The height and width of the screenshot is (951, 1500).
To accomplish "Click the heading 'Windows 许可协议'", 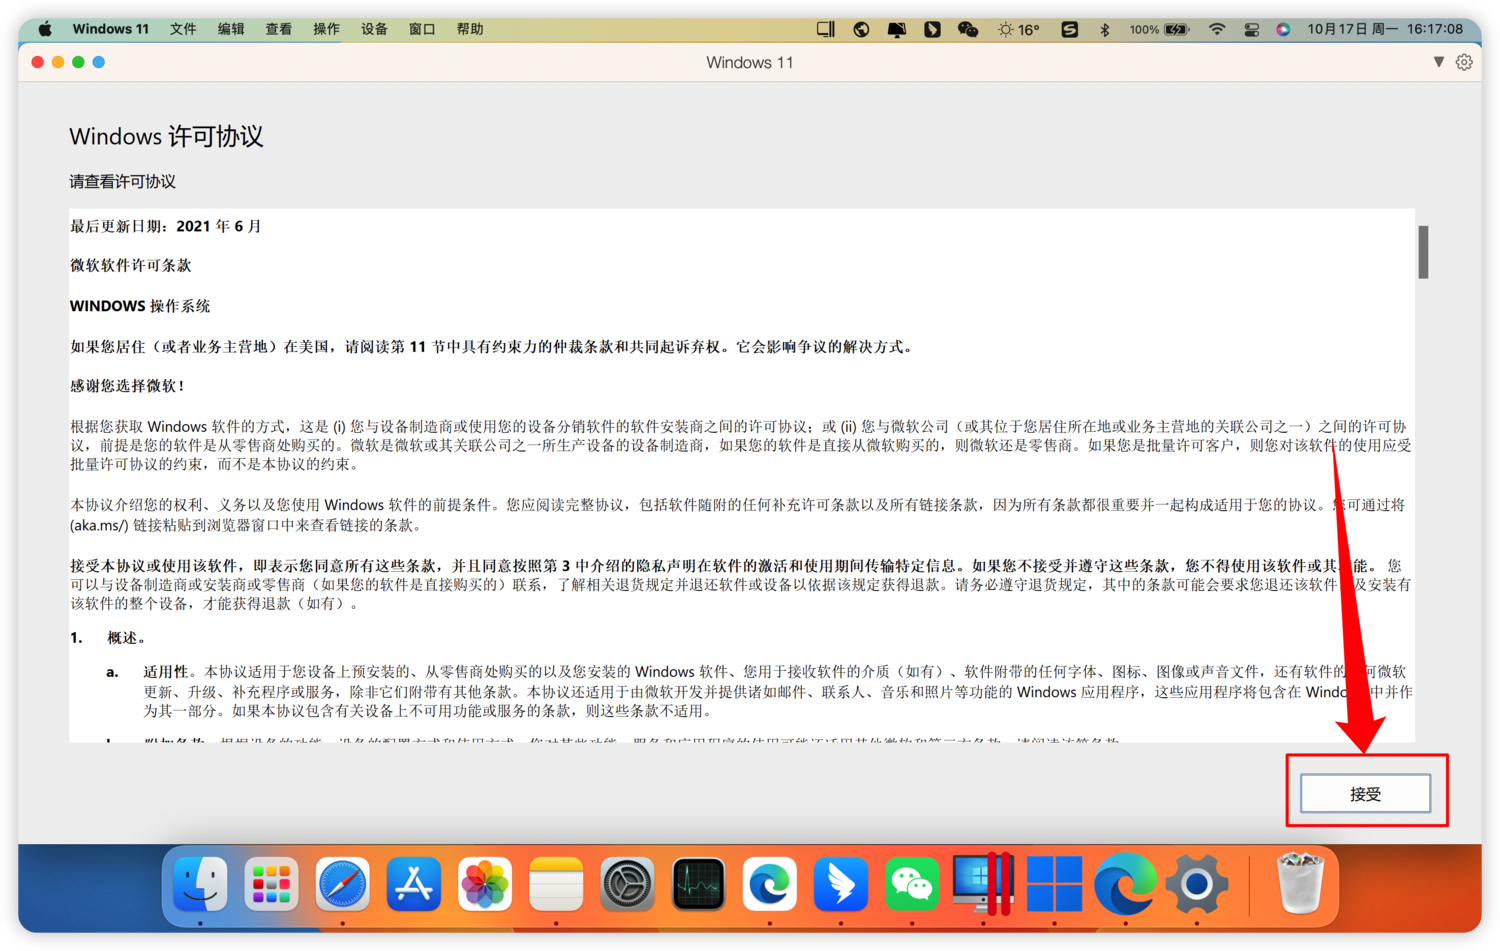I will coord(166,136).
